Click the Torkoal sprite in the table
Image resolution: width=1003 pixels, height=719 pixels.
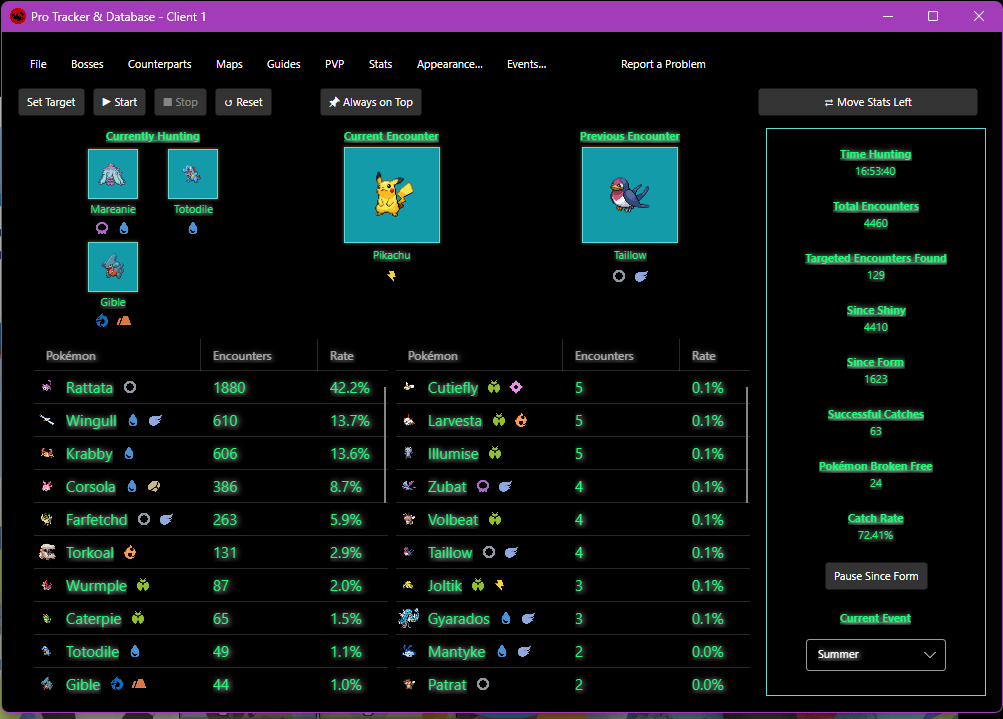[47, 552]
